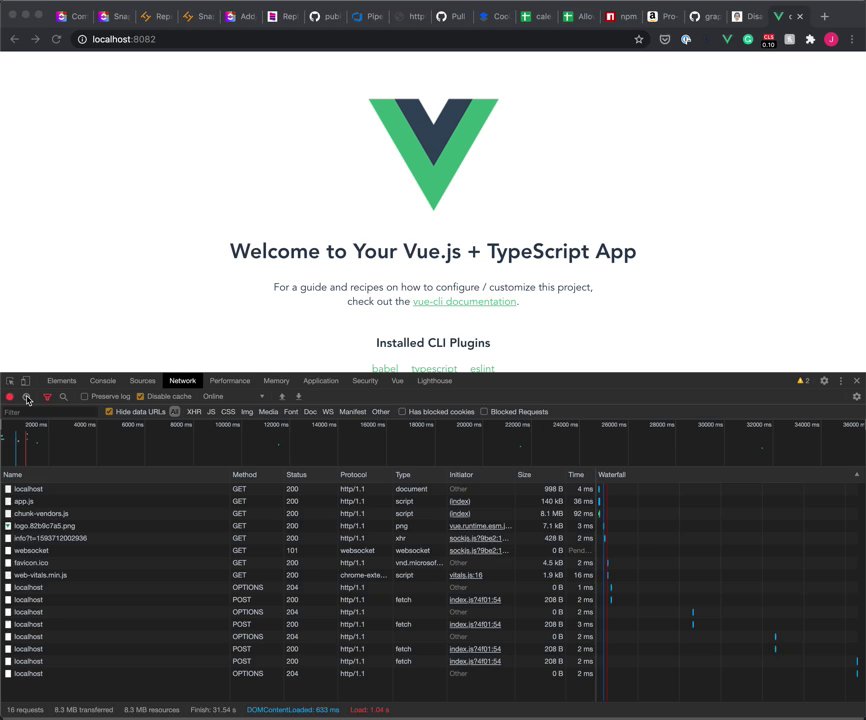The height and width of the screenshot is (720, 866).
Task: Select the favicon.ico request
Action: click(x=298, y=563)
